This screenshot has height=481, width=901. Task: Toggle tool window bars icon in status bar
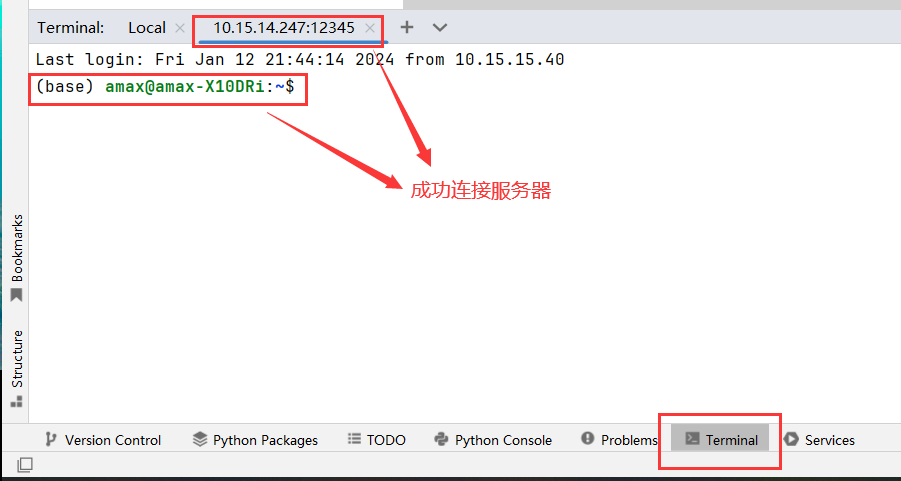click(x=25, y=464)
